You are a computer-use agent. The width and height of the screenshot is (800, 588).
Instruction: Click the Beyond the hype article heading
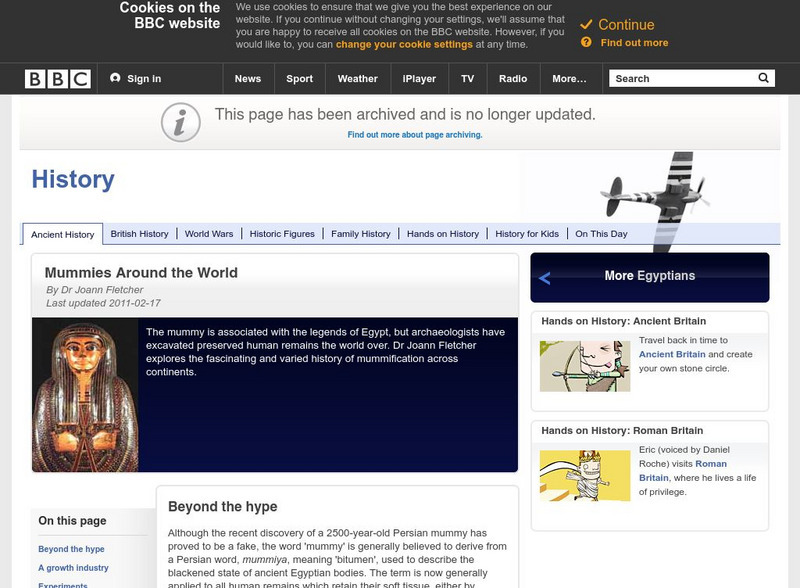tap(222, 506)
